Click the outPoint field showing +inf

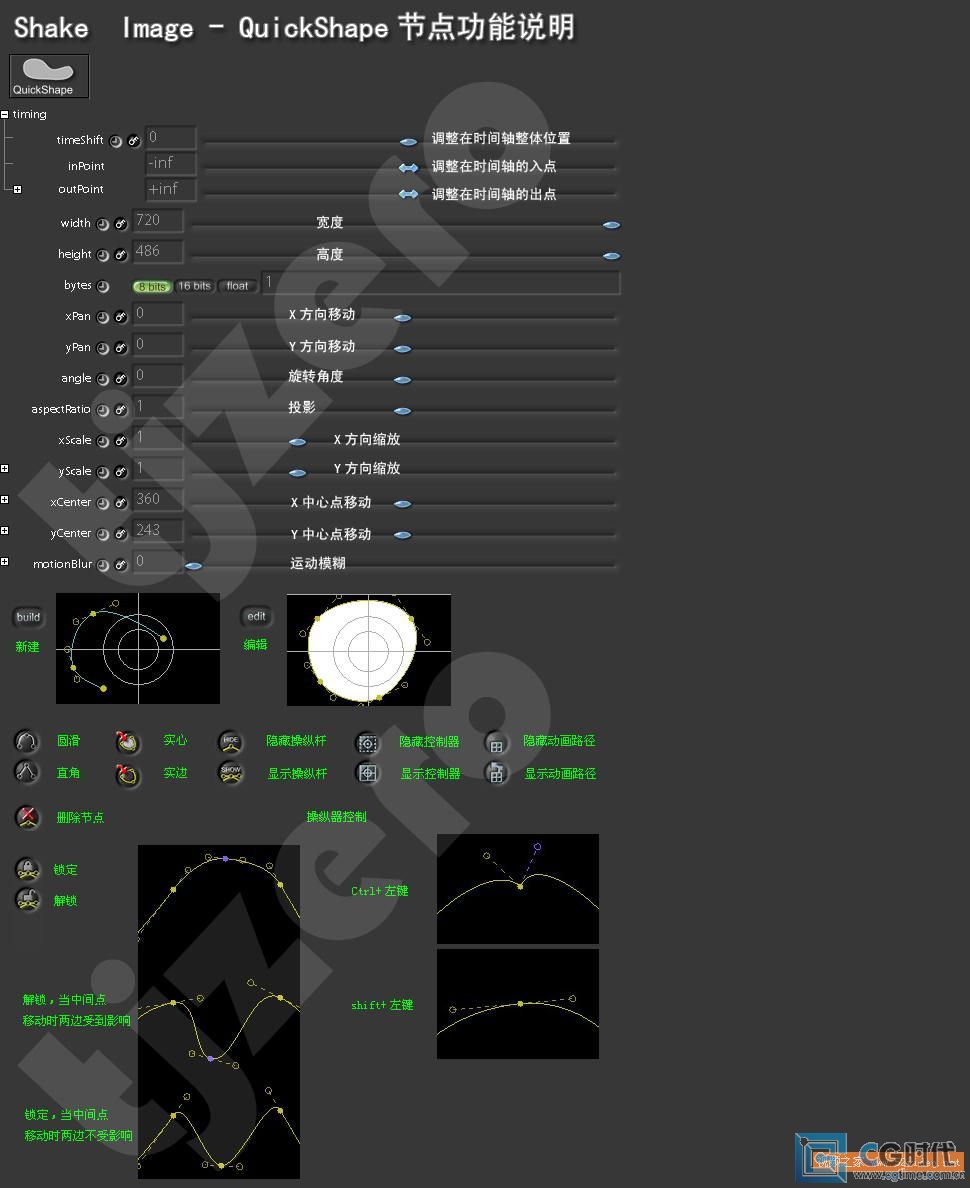point(171,189)
